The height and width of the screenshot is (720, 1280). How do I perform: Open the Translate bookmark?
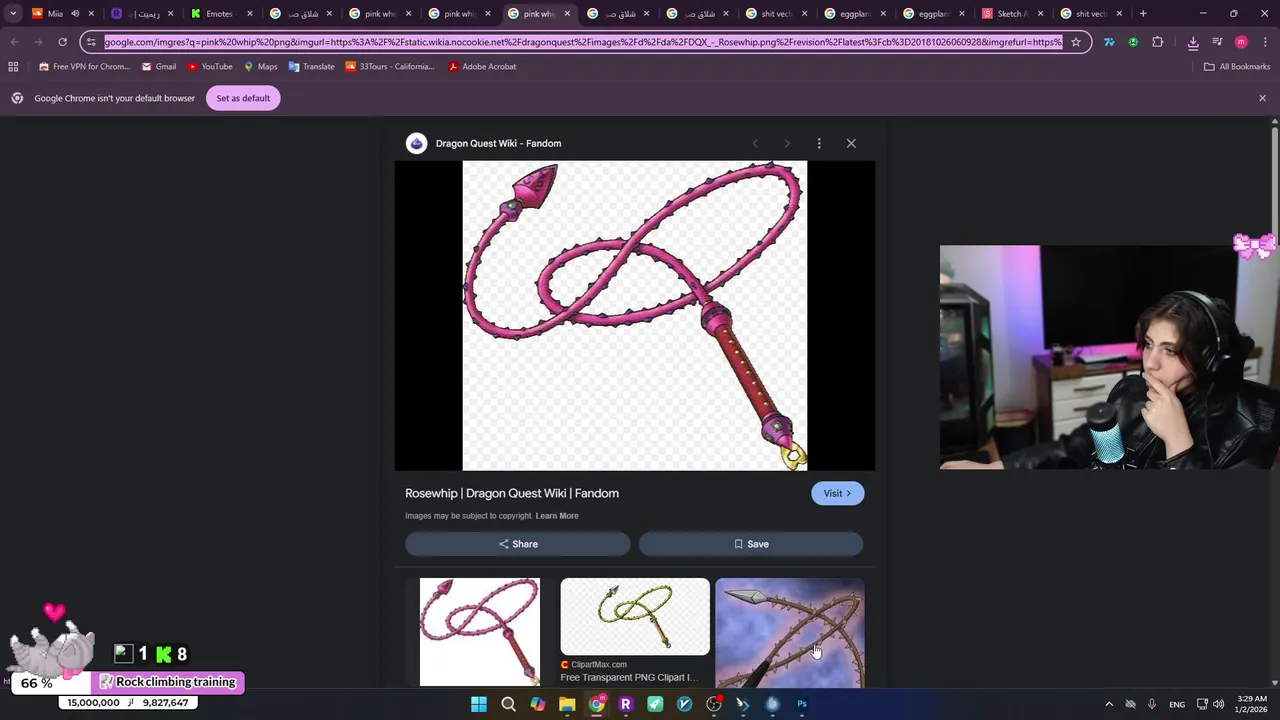[x=311, y=66]
